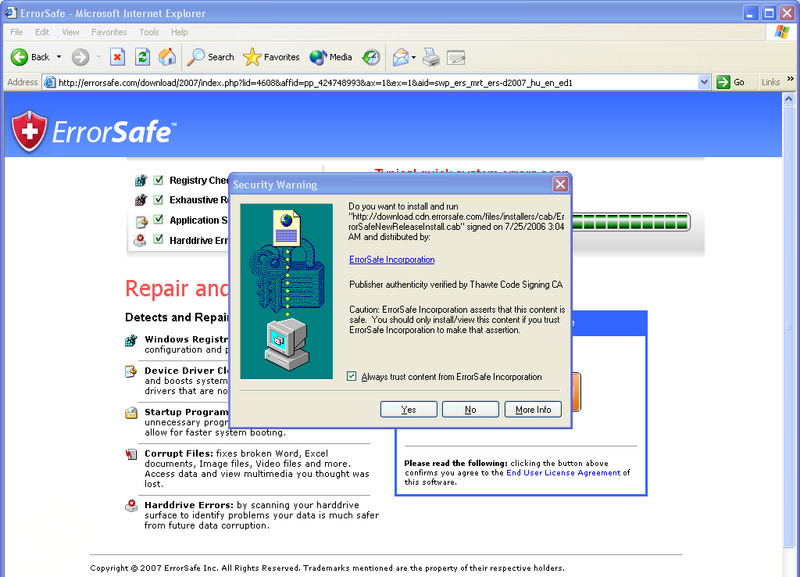Refresh the page using the Refresh icon
800x577 pixels.
(x=142, y=57)
